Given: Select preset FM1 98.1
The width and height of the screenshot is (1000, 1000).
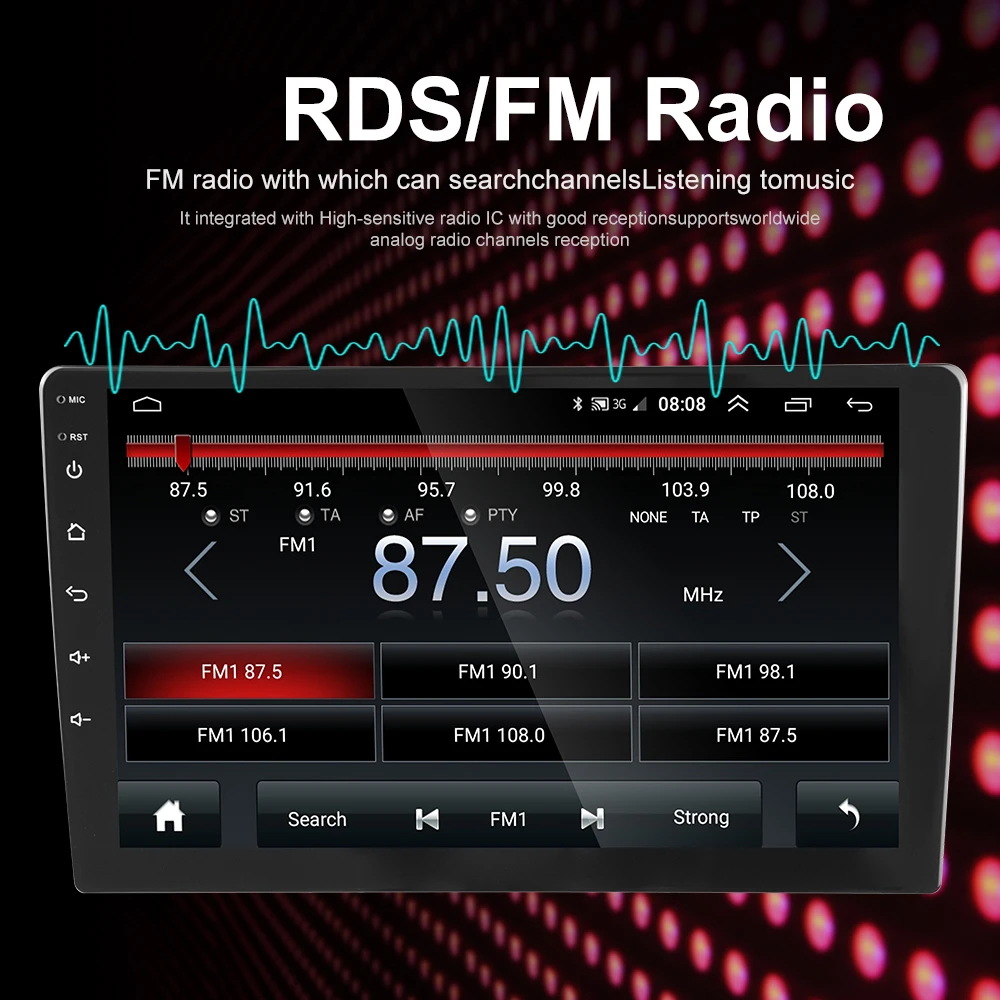Looking at the screenshot, I should tap(763, 671).
